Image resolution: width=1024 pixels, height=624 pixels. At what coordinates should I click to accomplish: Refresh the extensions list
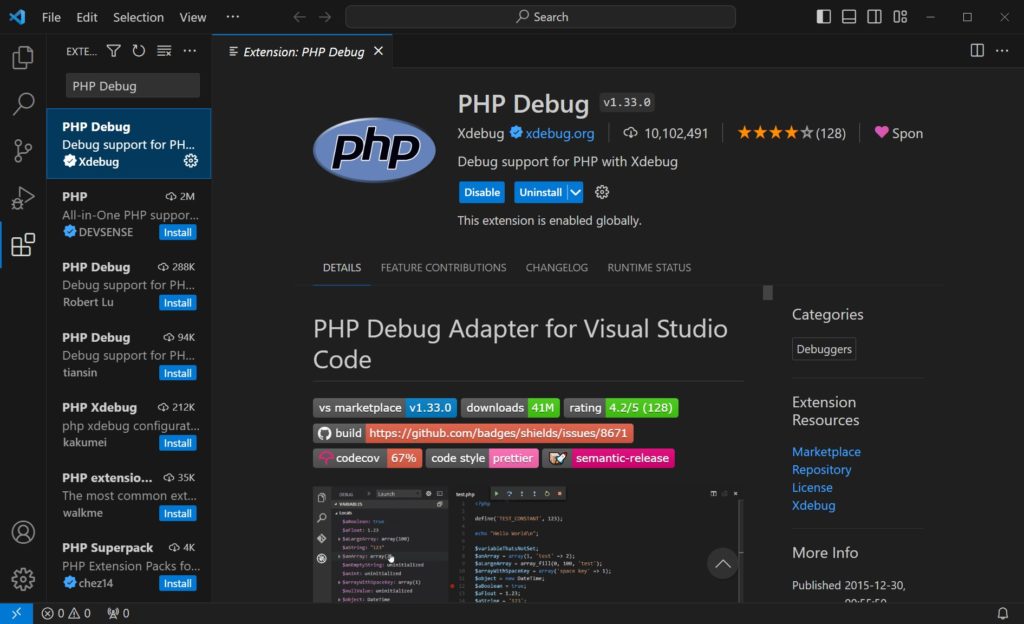[138, 51]
